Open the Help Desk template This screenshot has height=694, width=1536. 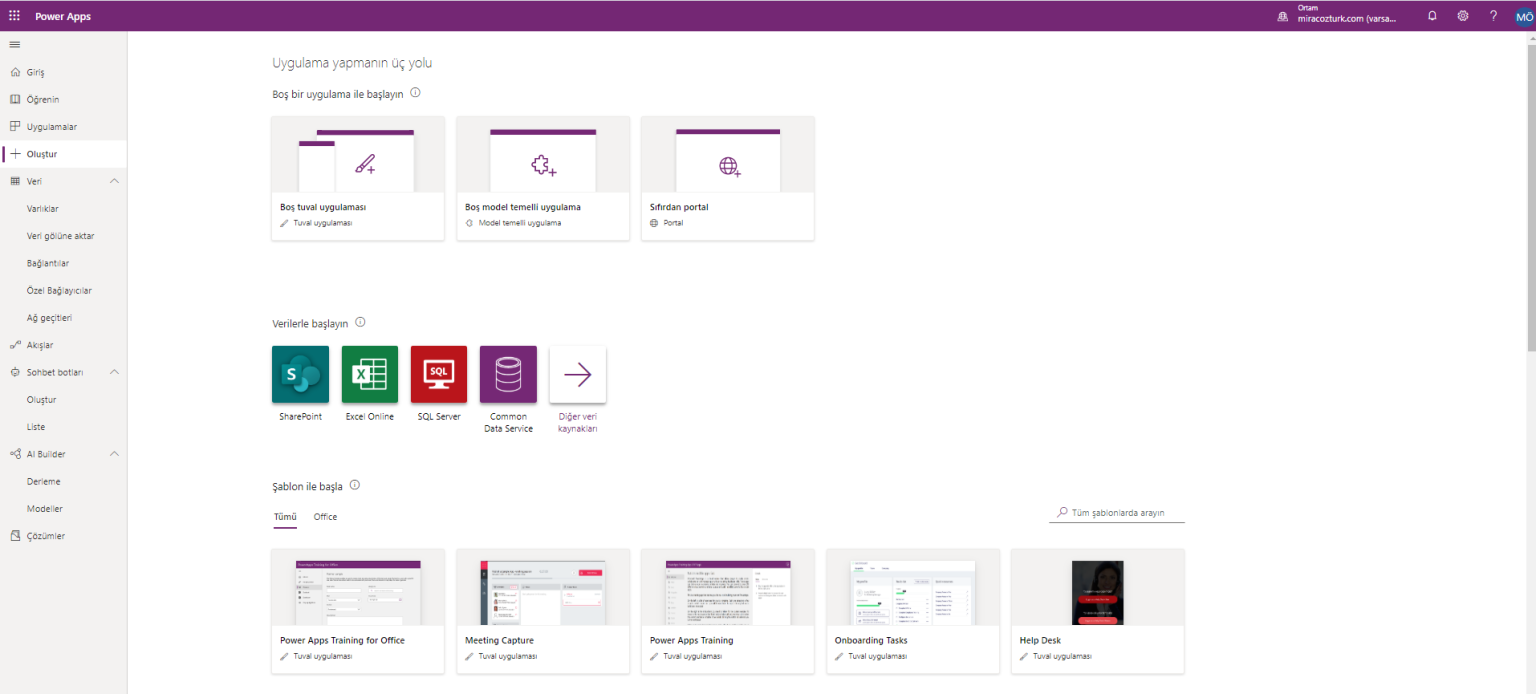1098,611
